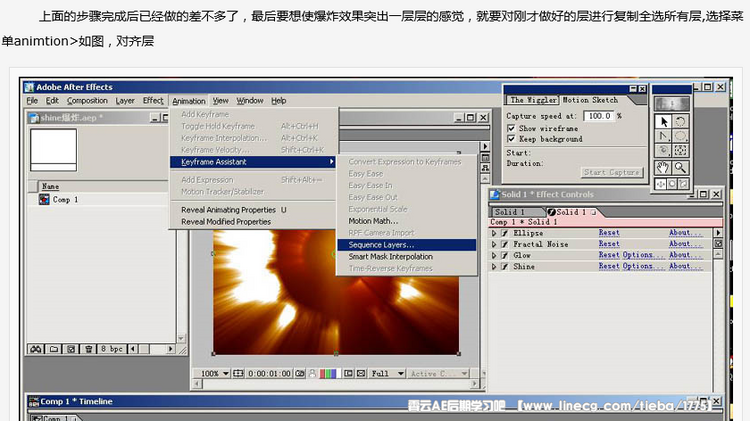Expand the Fractal Noise effect properties
The width and height of the screenshot is (750, 421).
coord(494,244)
